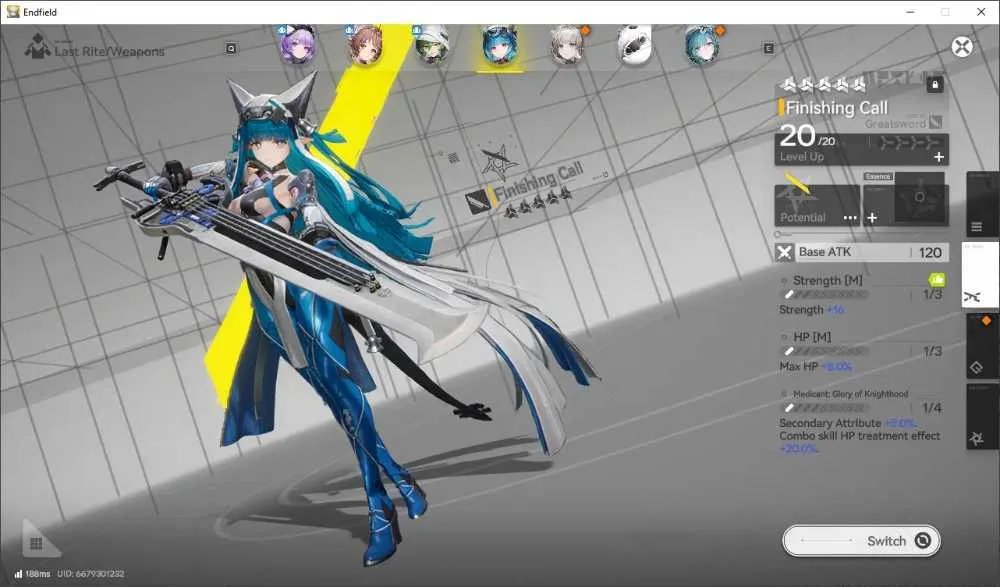Close the weapons screen with X icon
The image size is (1000, 587).
click(x=962, y=47)
